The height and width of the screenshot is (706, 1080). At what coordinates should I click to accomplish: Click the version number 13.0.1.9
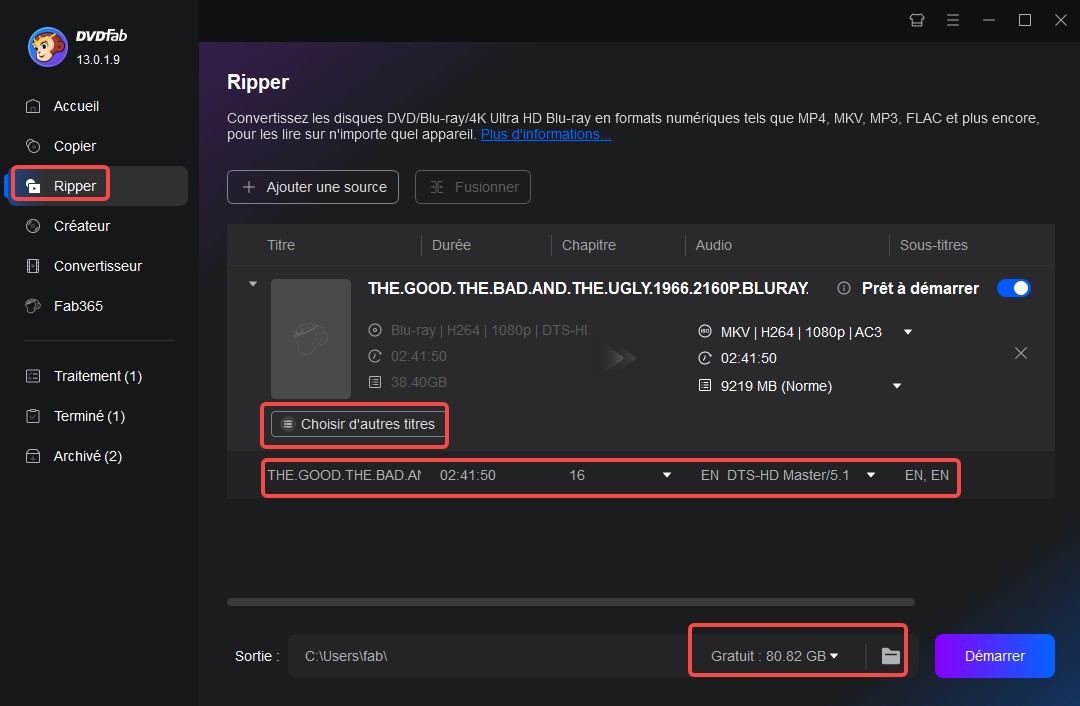(x=98, y=60)
